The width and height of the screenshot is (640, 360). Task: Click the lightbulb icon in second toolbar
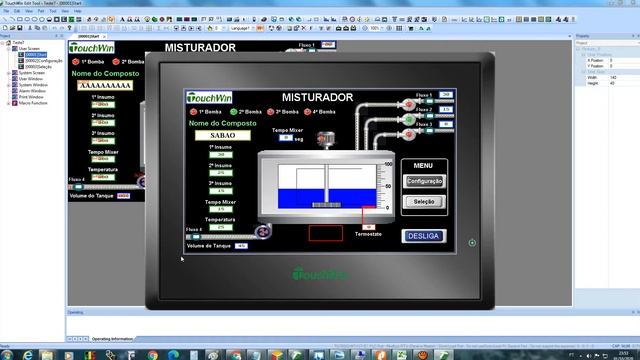pyautogui.click(x=69, y=28)
